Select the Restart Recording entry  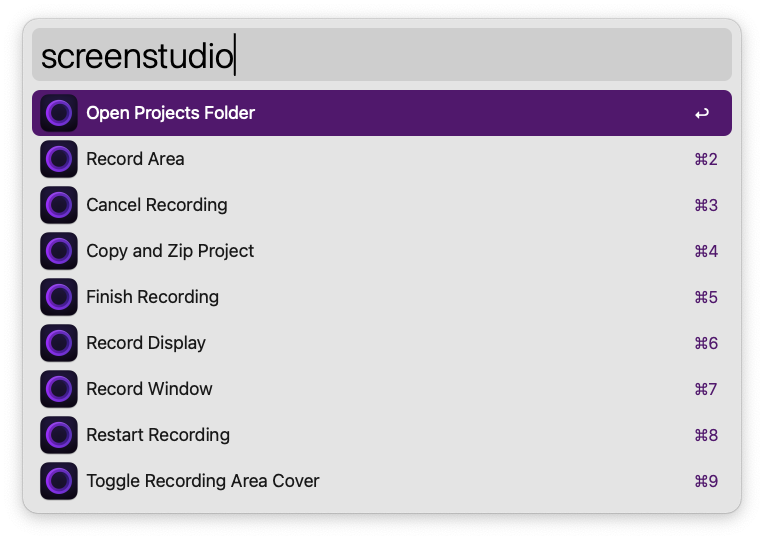158,435
